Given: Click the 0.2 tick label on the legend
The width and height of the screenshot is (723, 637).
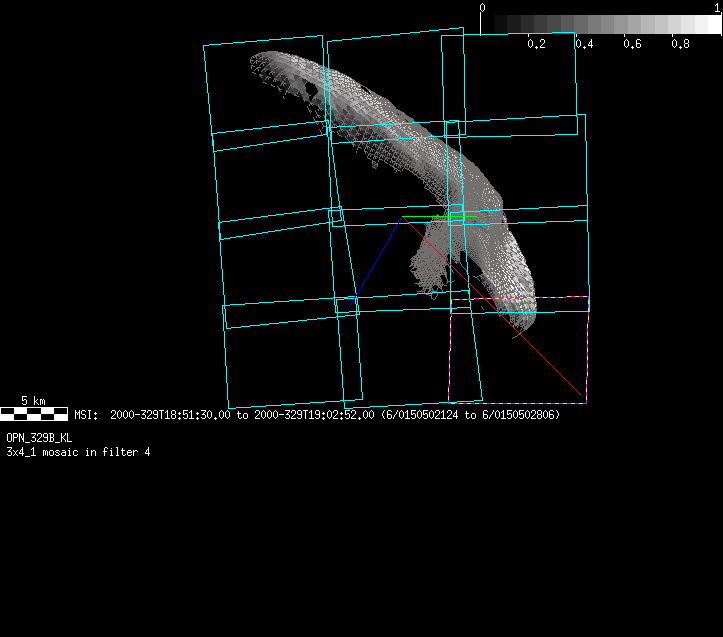Looking at the screenshot, I should pyautogui.click(x=536, y=44).
